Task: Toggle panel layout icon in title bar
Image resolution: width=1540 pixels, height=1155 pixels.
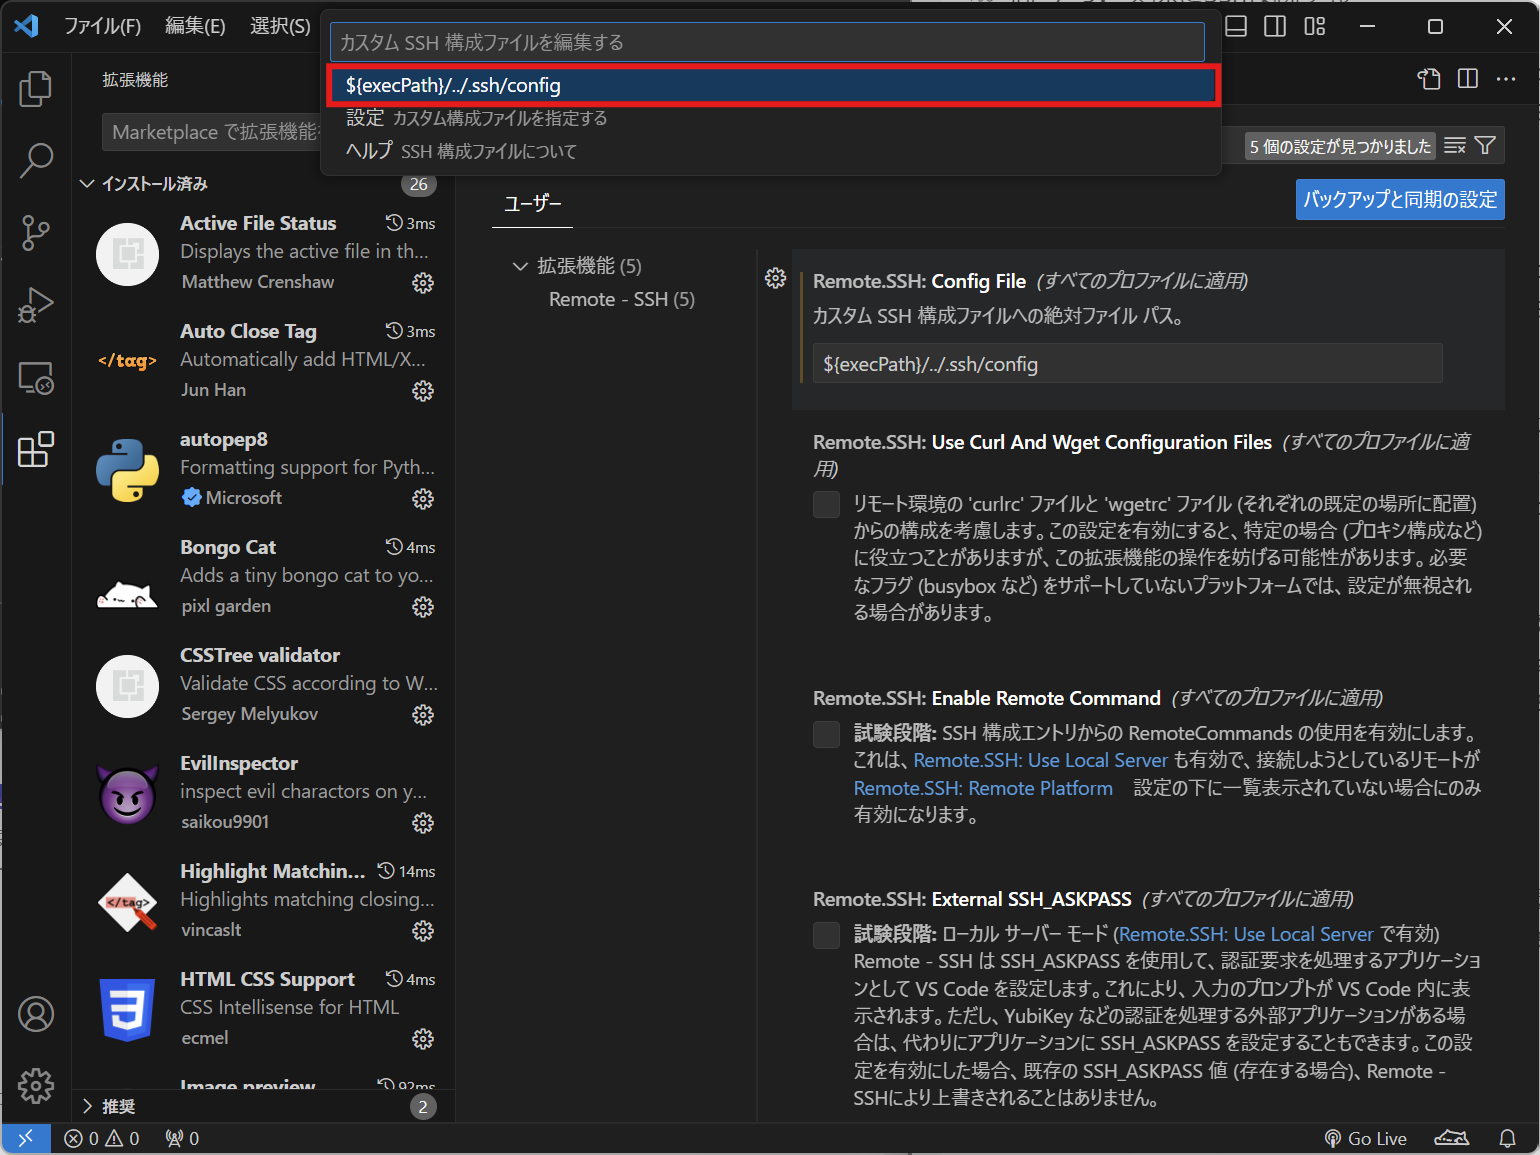Action: click(x=1236, y=26)
